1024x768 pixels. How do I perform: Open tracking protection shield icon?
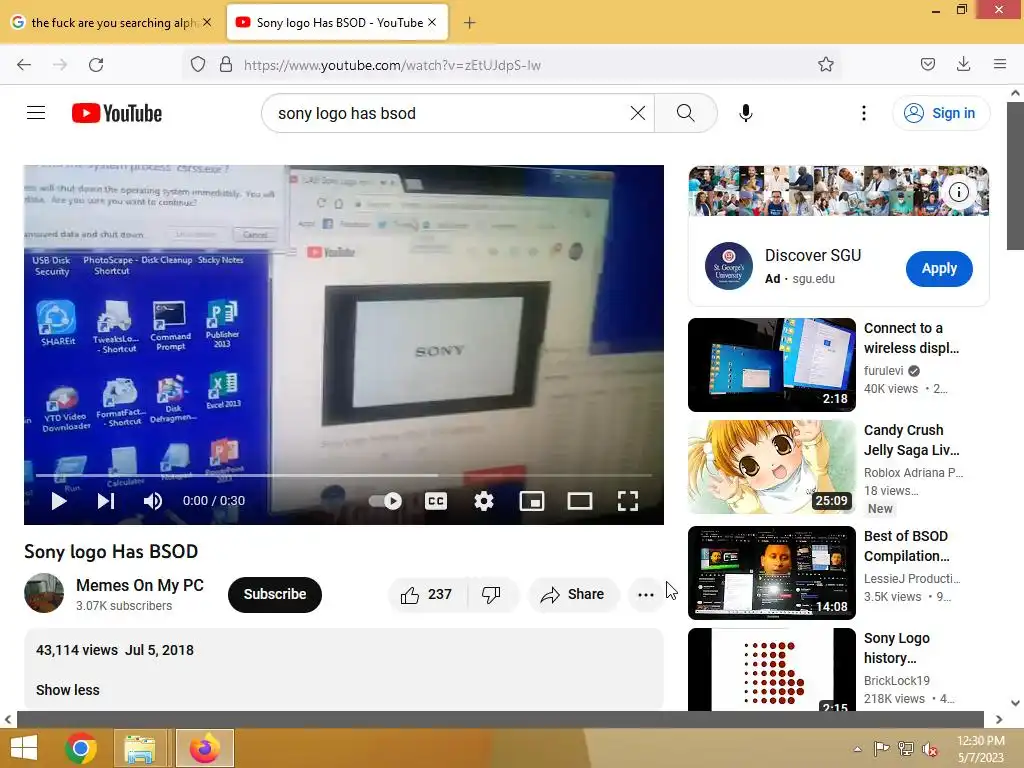tap(198, 64)
